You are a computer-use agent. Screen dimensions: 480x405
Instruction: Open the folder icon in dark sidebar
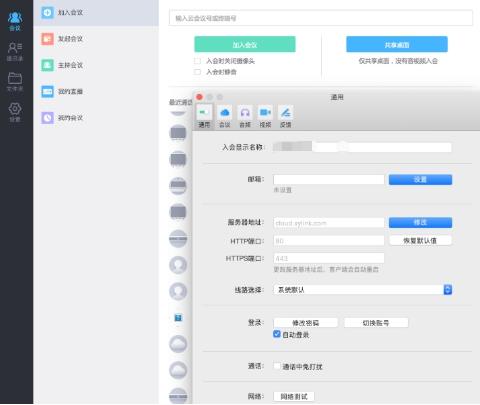coord(15,82)
